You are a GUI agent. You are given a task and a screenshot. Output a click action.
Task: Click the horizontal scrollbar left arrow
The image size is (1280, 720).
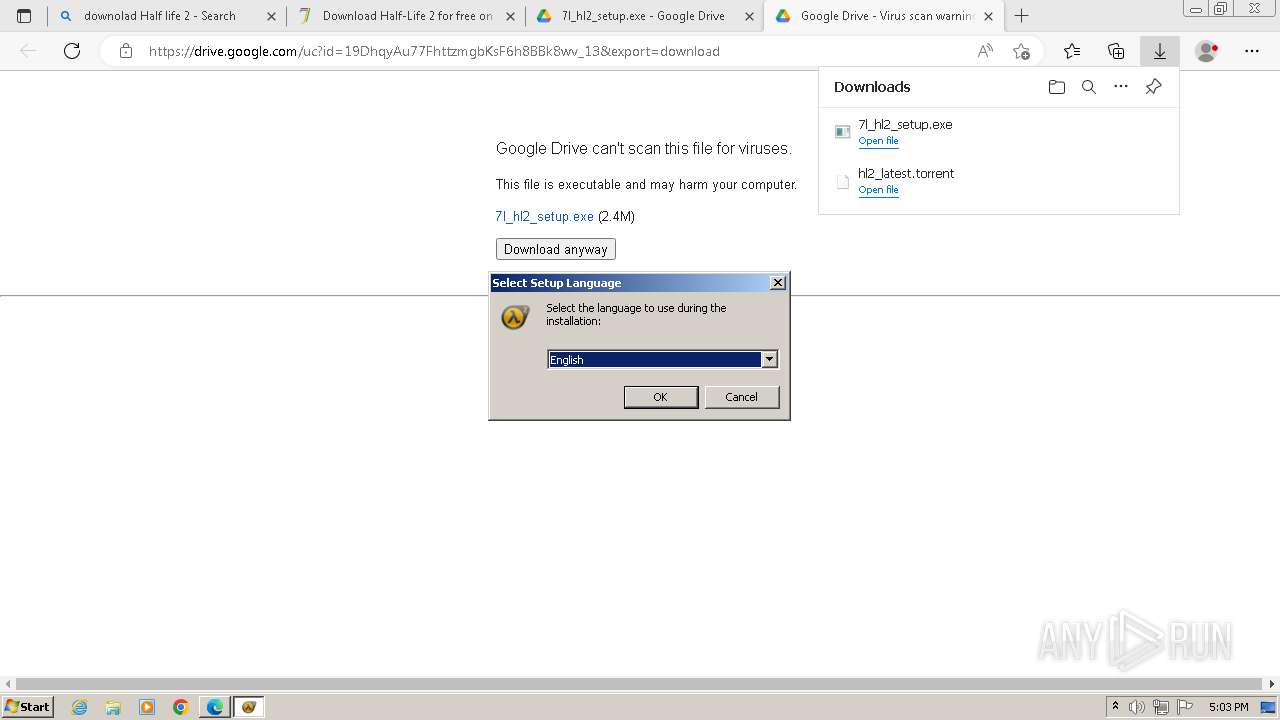tap(8, 684)
